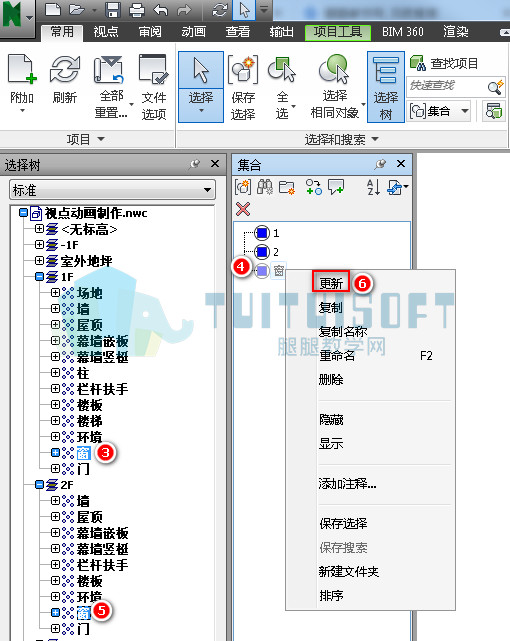Expand the 室外地坪 tree node
This screenshot has width=510, height=641.
tap(39, 260)
